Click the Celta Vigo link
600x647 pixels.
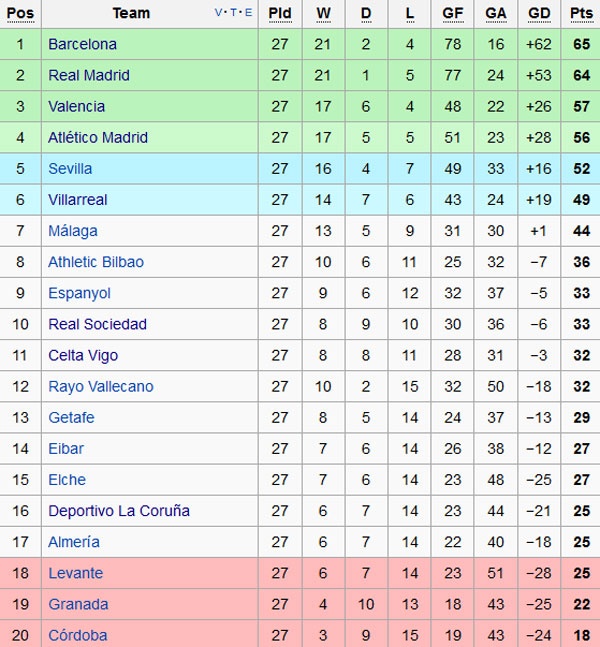click(83, 355)
